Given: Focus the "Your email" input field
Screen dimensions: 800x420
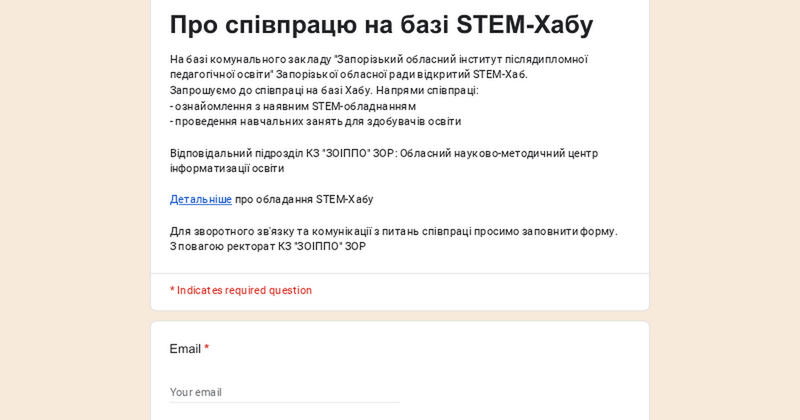Looking at the screenshot, I should (x=284, y=392).
